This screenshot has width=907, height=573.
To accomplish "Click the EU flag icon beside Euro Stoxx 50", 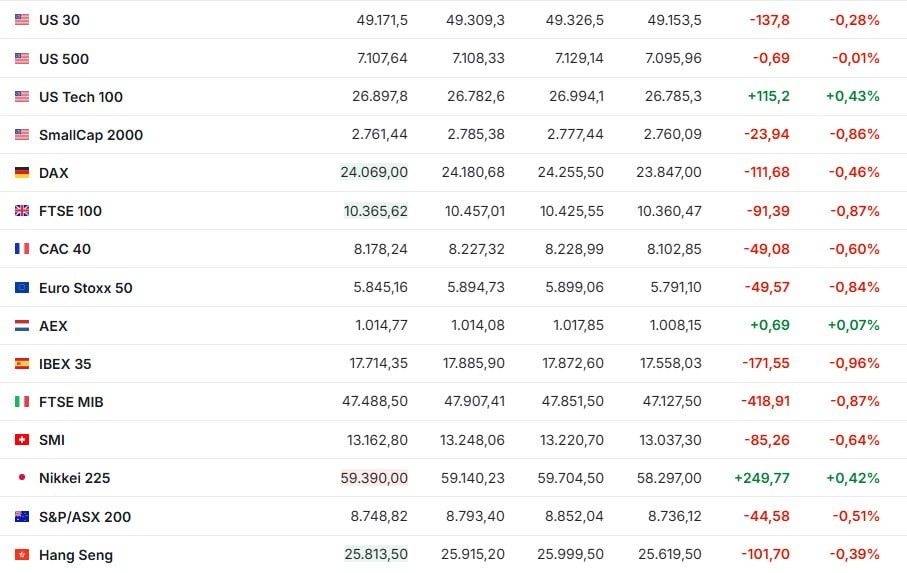I will pyautogui.click(x=22, y=288).
